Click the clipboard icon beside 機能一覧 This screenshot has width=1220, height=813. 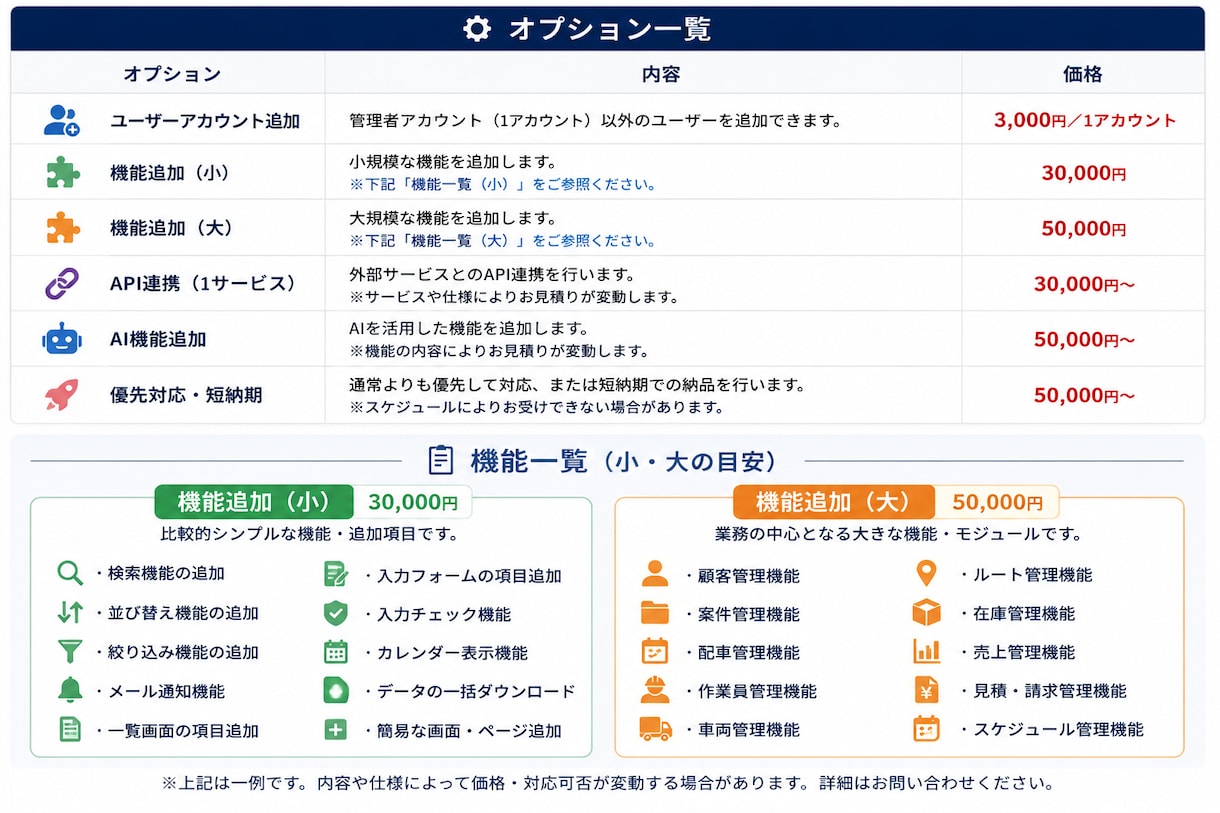(x=440, y=460)
